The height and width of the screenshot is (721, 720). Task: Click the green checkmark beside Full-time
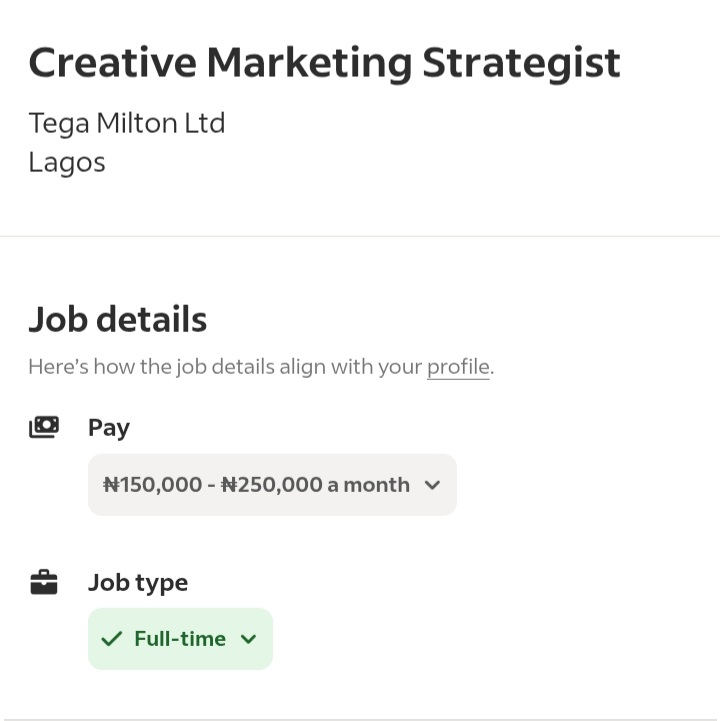point(111,639)
